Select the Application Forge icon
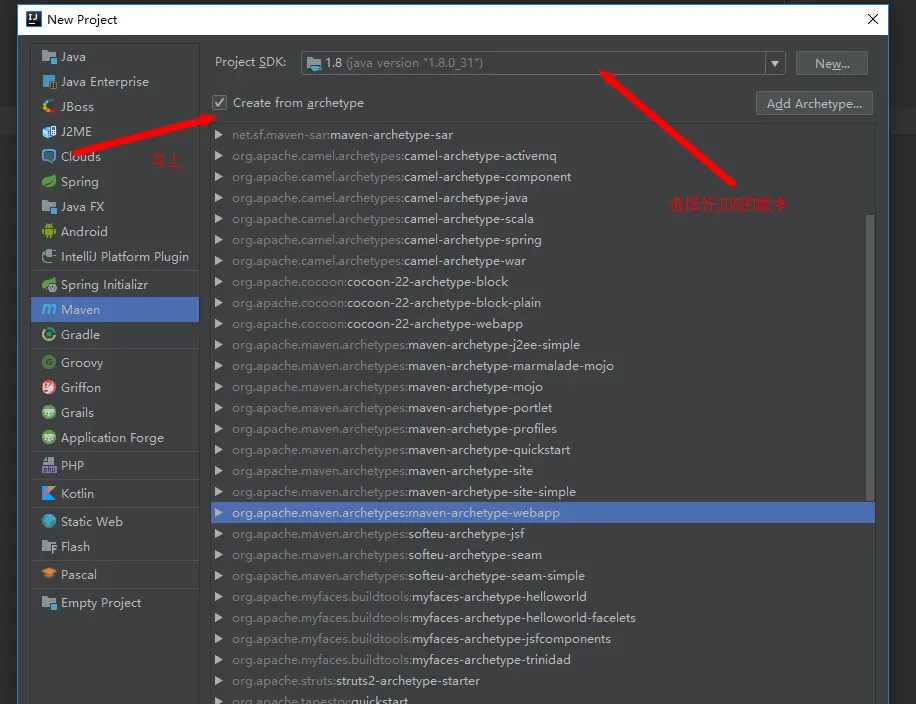This screenshot has width=916, height=704. tap(49, 438)
